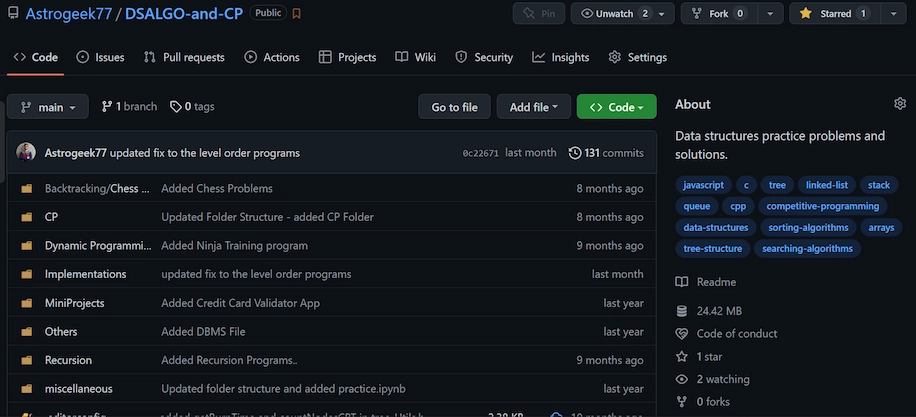Open the dropdown arrow next to Starred
Image resolution: width=916 pixels, height=417 pixels.
click(894, 13)
